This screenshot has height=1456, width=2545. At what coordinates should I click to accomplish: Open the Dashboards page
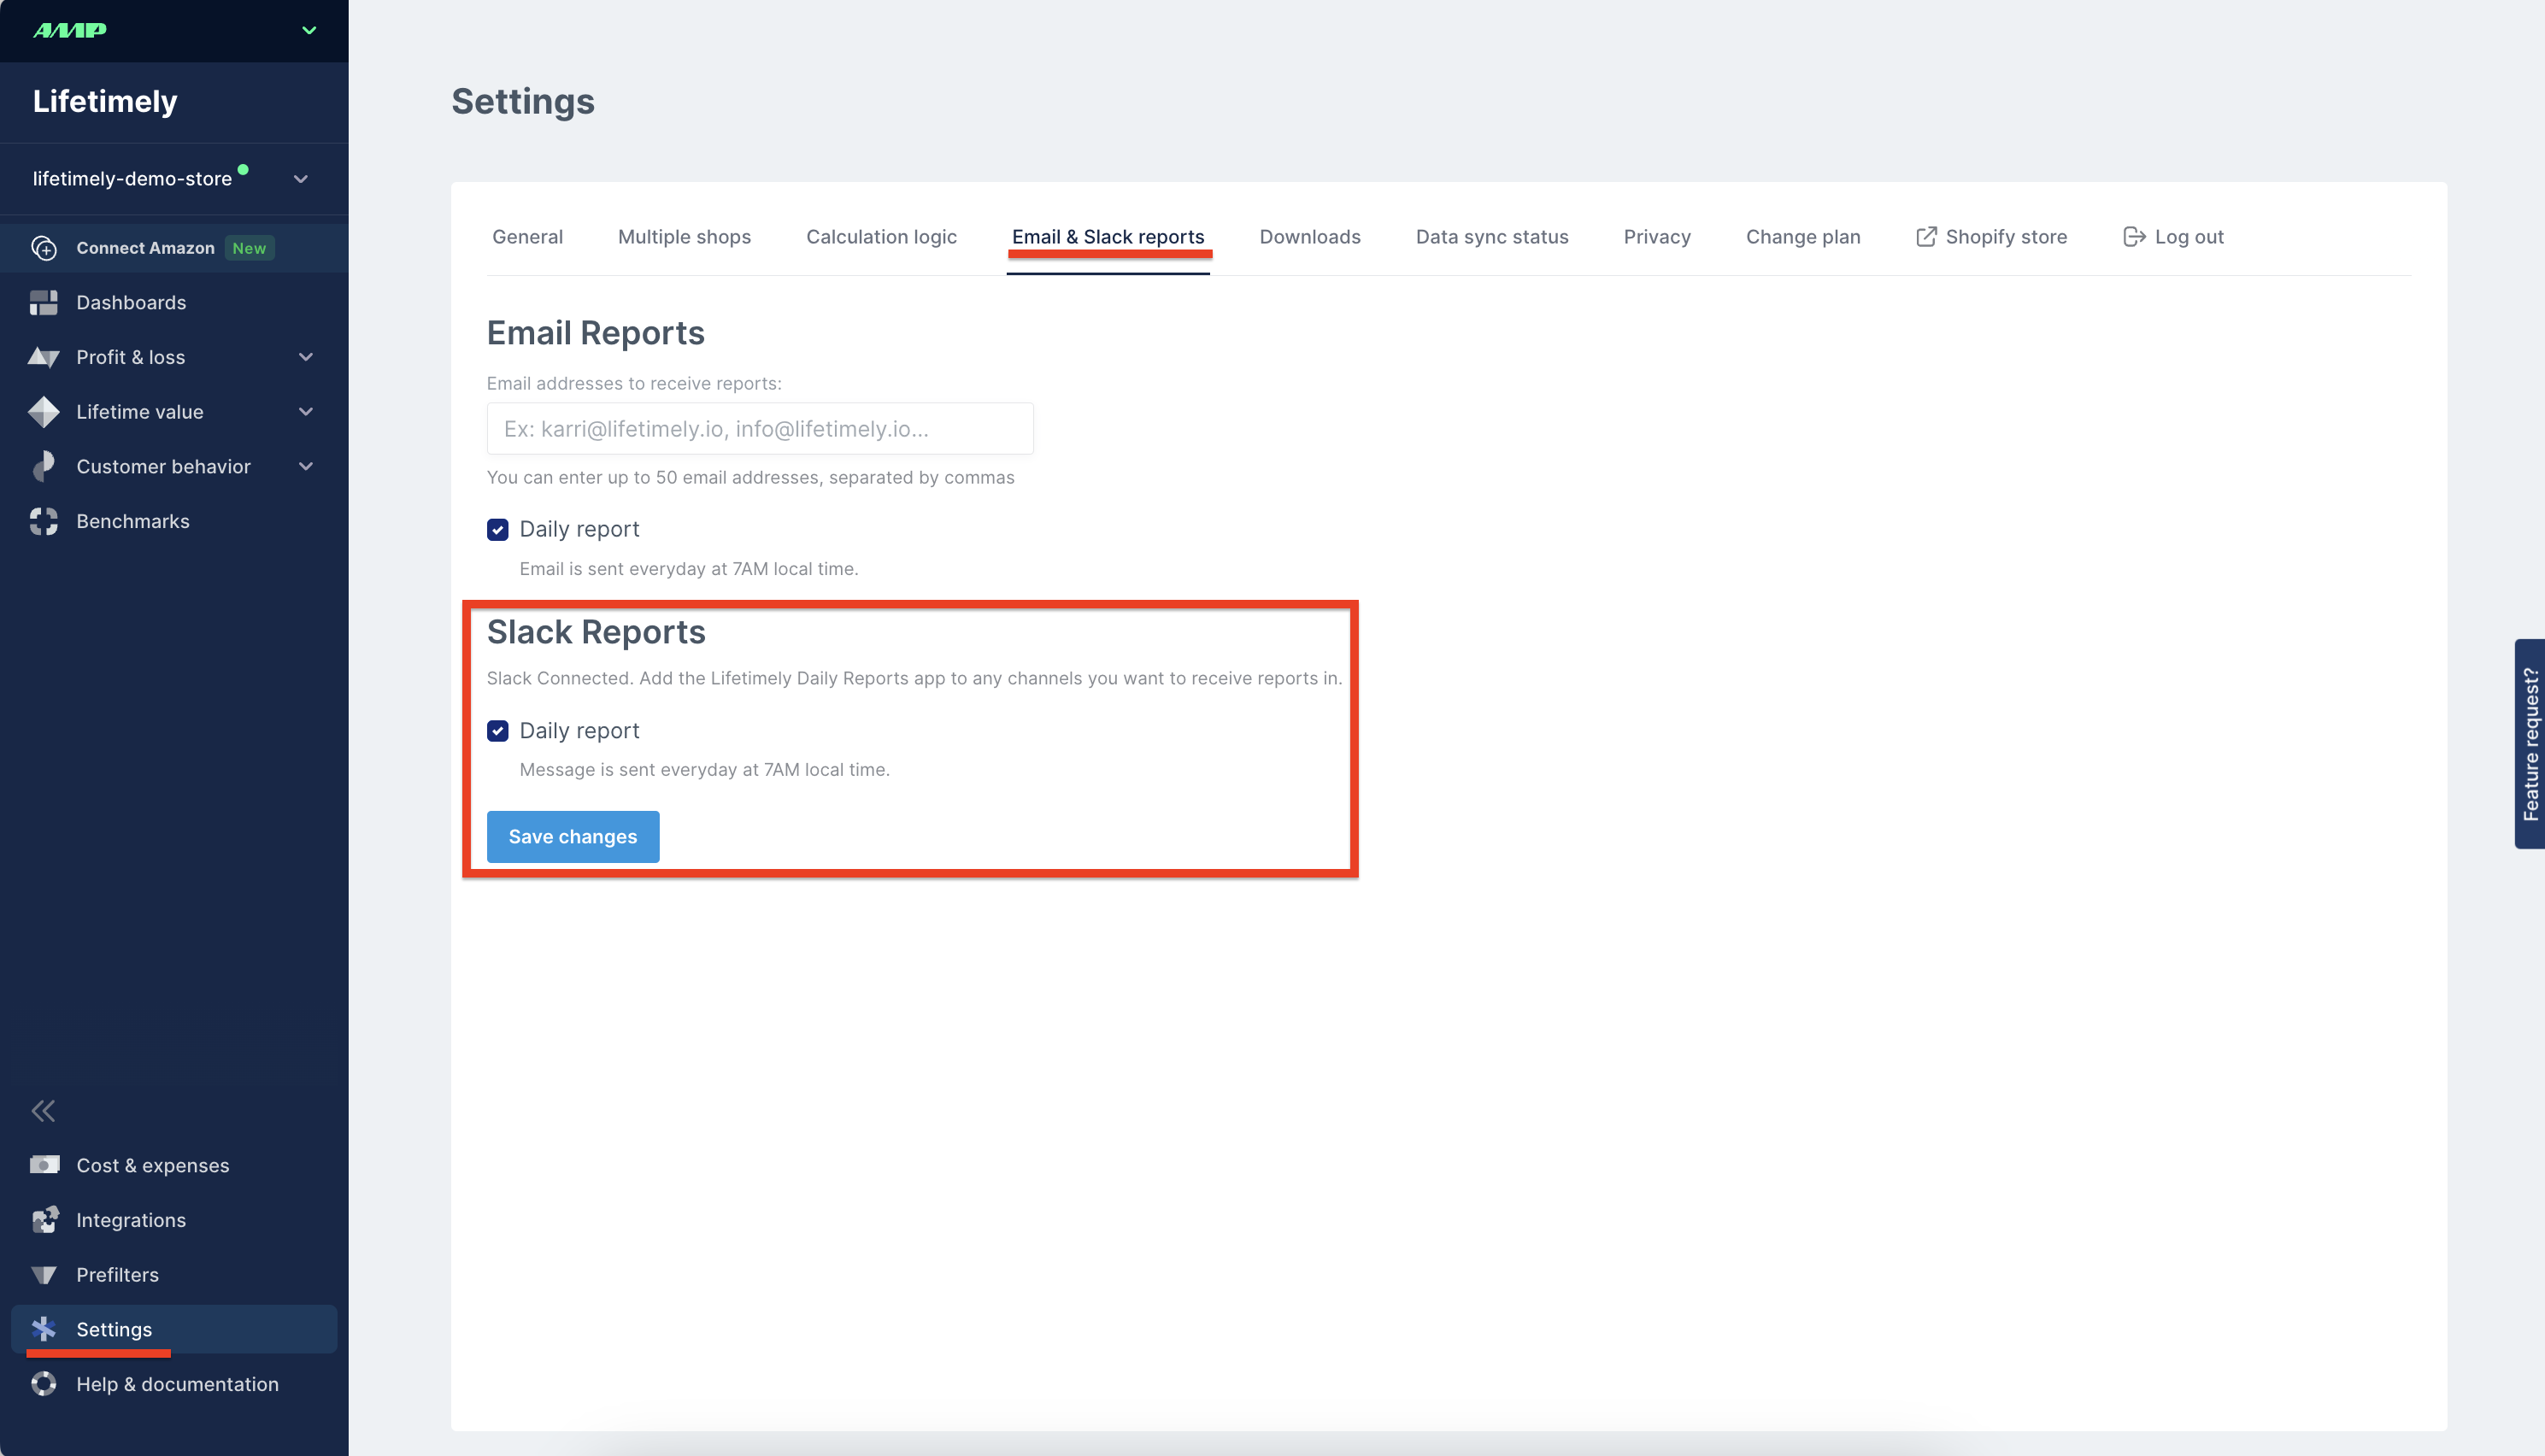pos(131,303)
